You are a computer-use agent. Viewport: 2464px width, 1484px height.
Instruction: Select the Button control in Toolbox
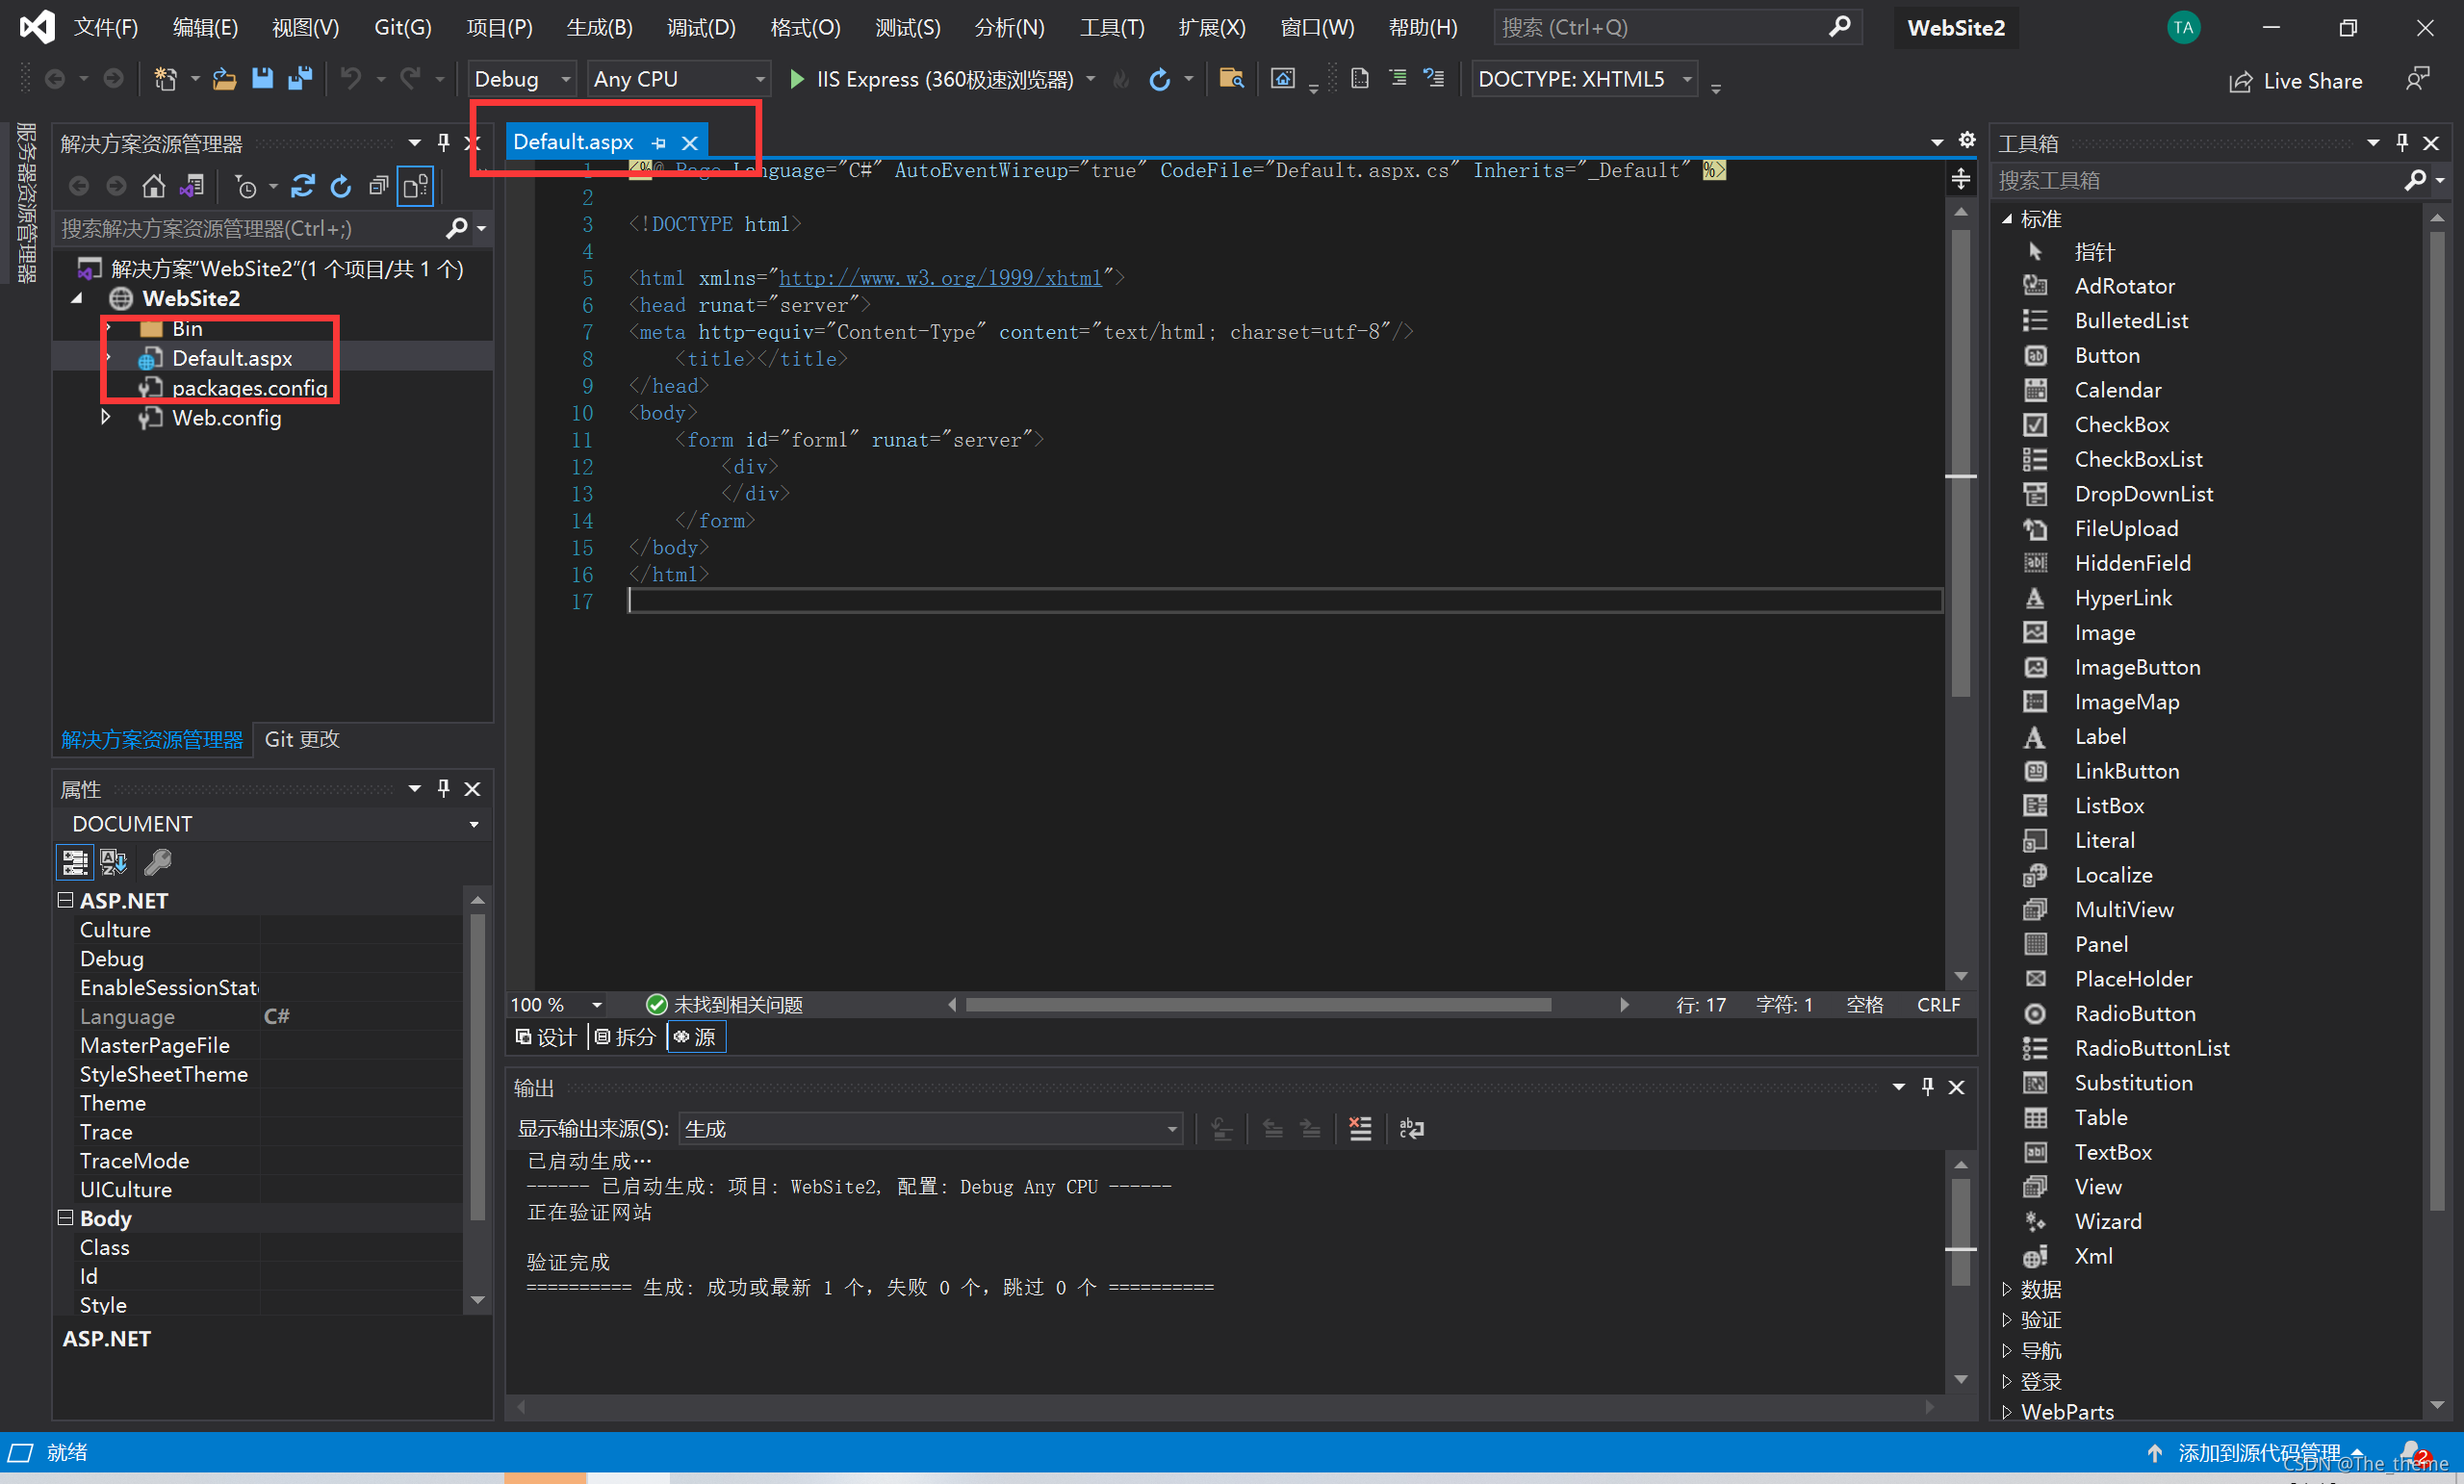pos(2107,355)
